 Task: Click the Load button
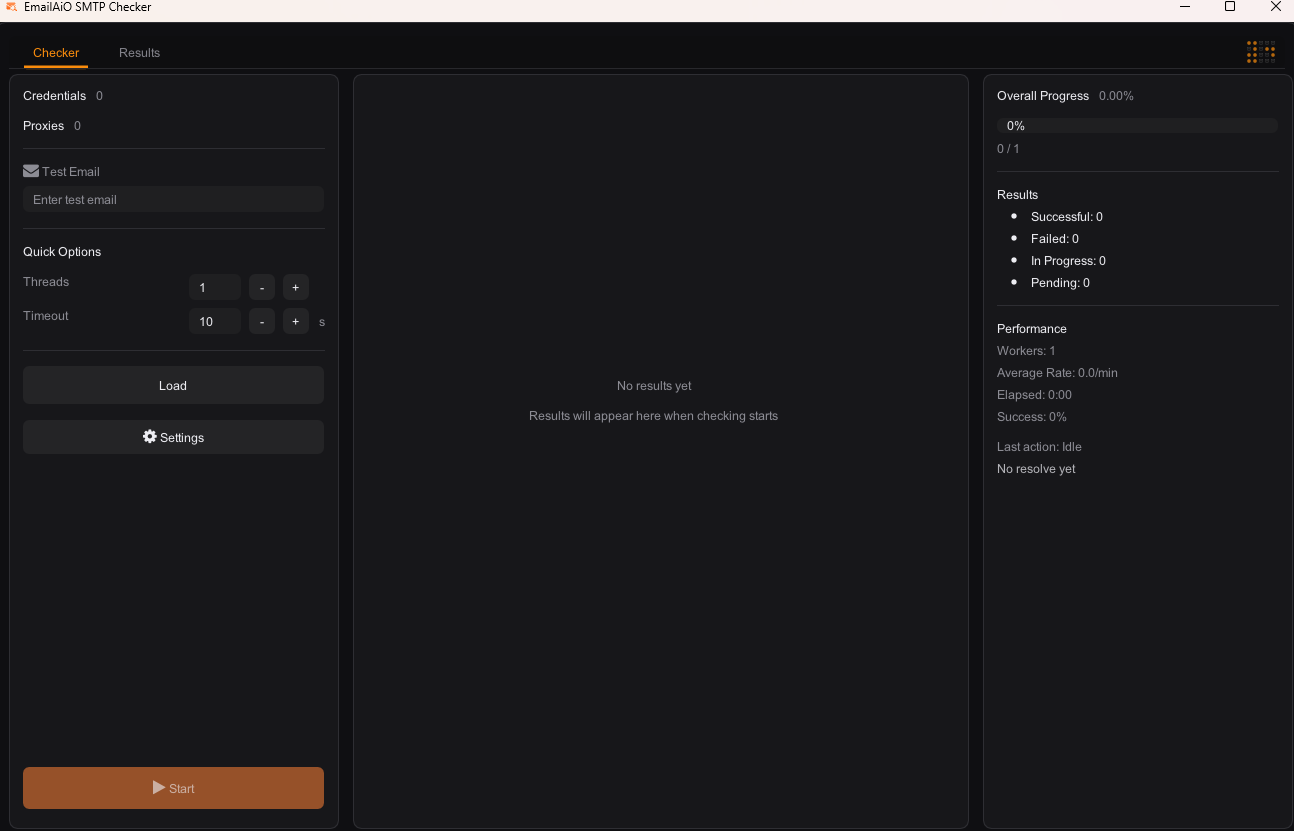click(172, 385)
